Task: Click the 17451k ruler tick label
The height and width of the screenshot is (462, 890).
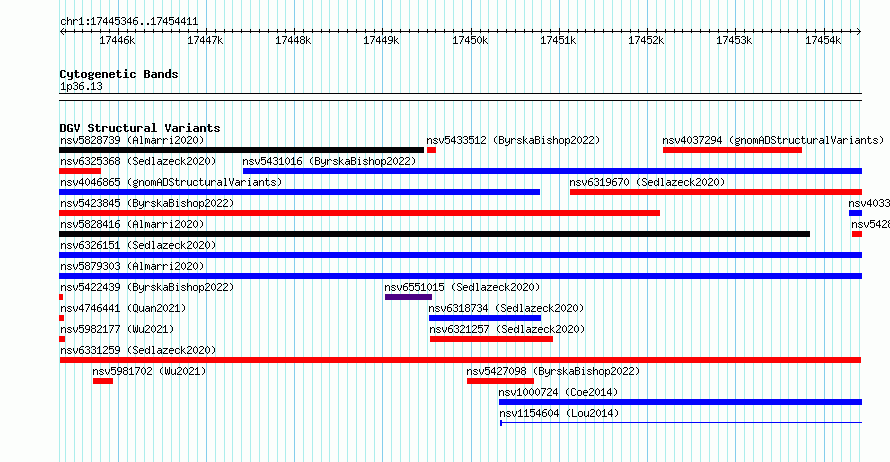Action: 558,40
